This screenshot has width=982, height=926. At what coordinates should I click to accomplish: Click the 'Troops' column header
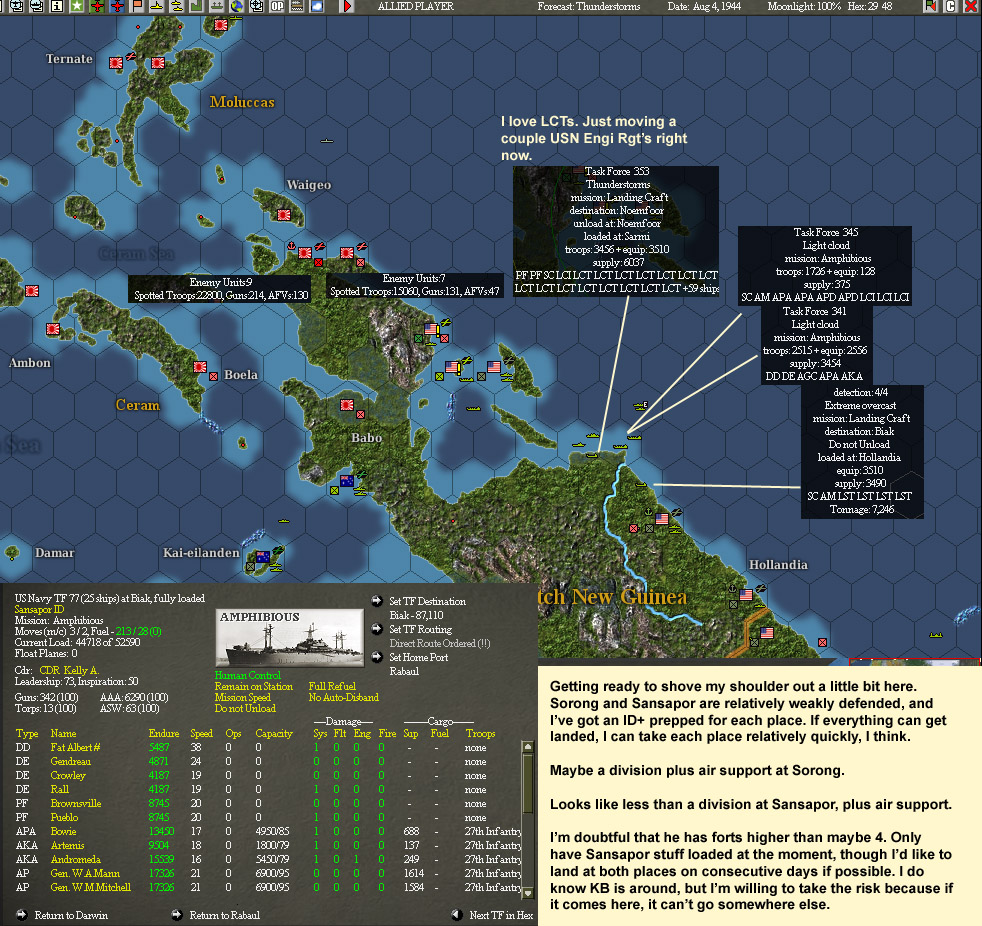(480, 733)
